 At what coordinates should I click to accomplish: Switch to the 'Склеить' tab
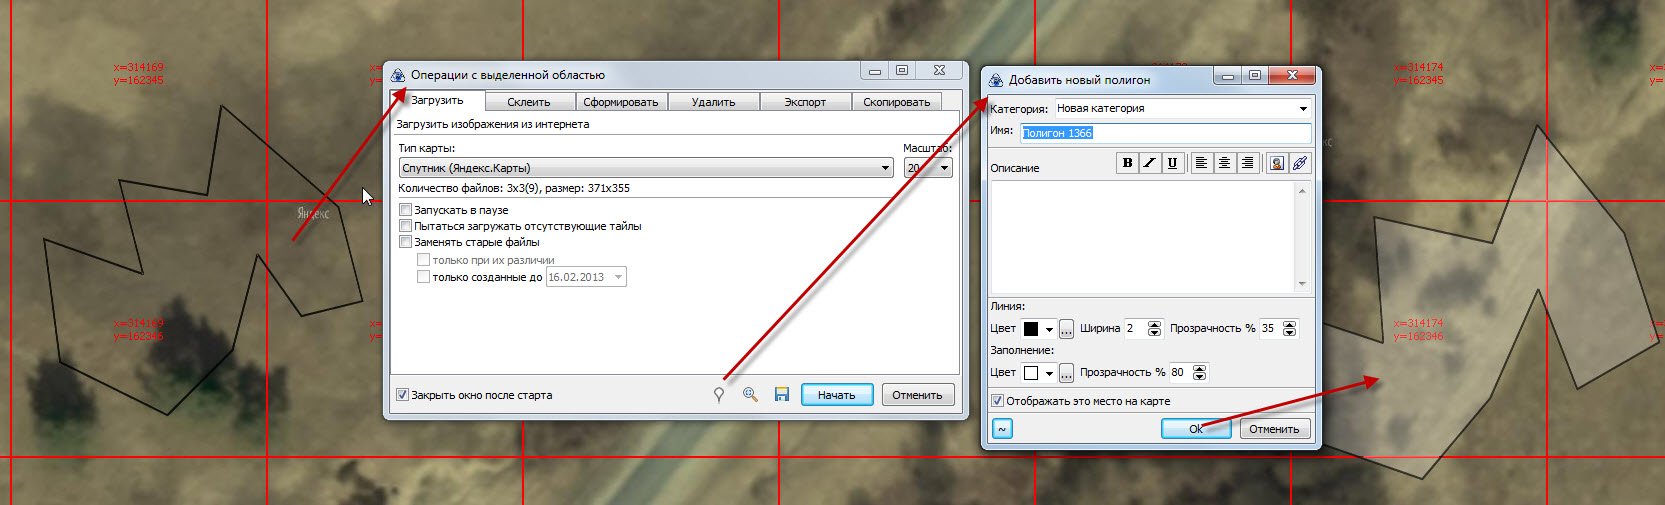pos(528,102)
